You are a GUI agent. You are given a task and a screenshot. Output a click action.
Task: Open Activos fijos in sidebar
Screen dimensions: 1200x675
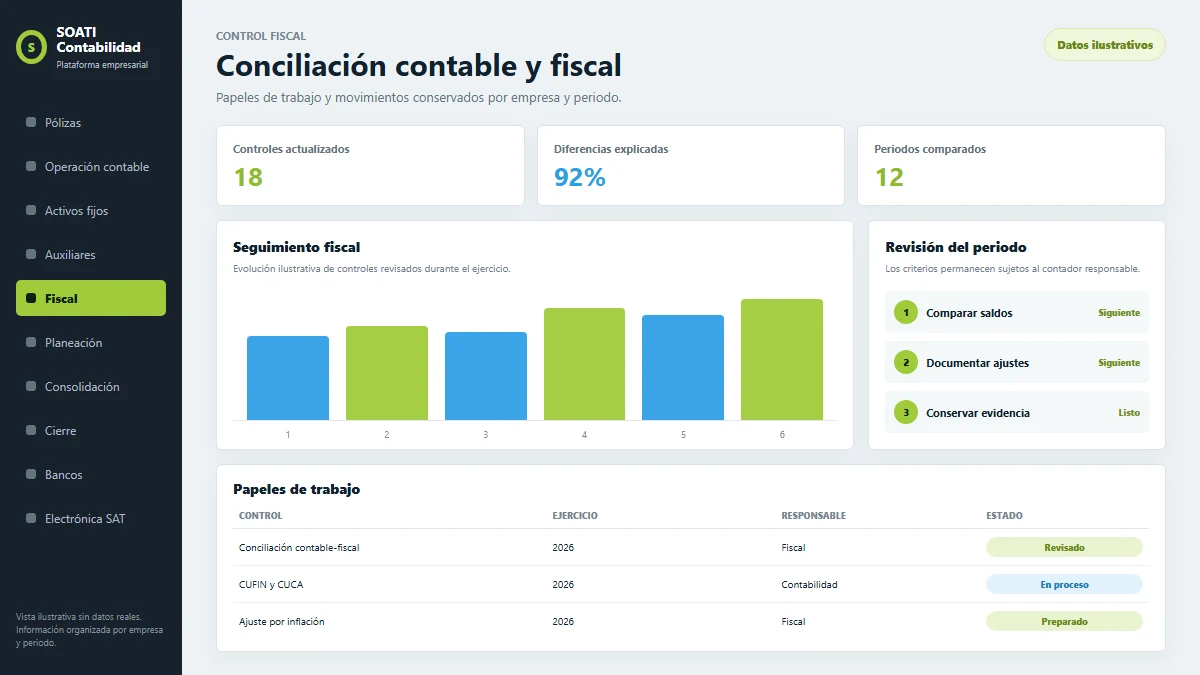(x=91, y=210)
